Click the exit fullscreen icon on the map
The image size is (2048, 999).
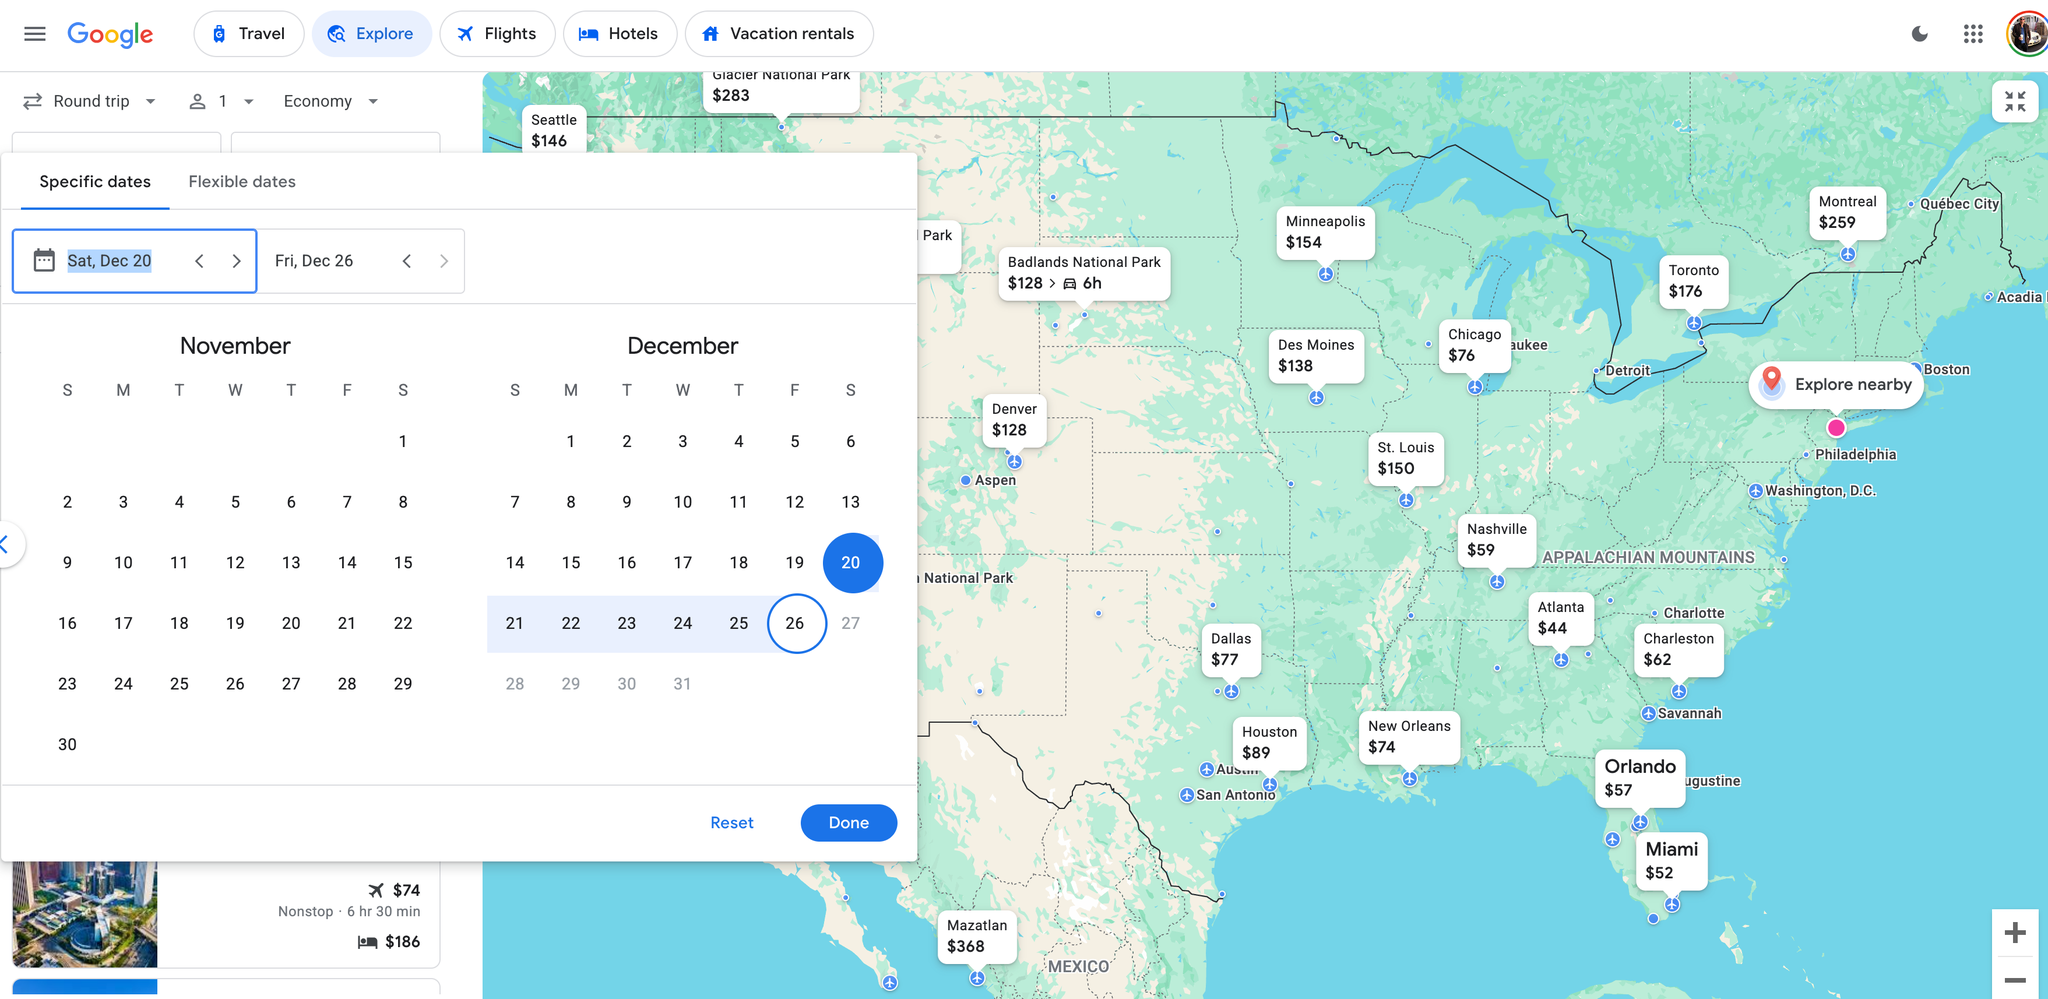[x=2016, y=101]
